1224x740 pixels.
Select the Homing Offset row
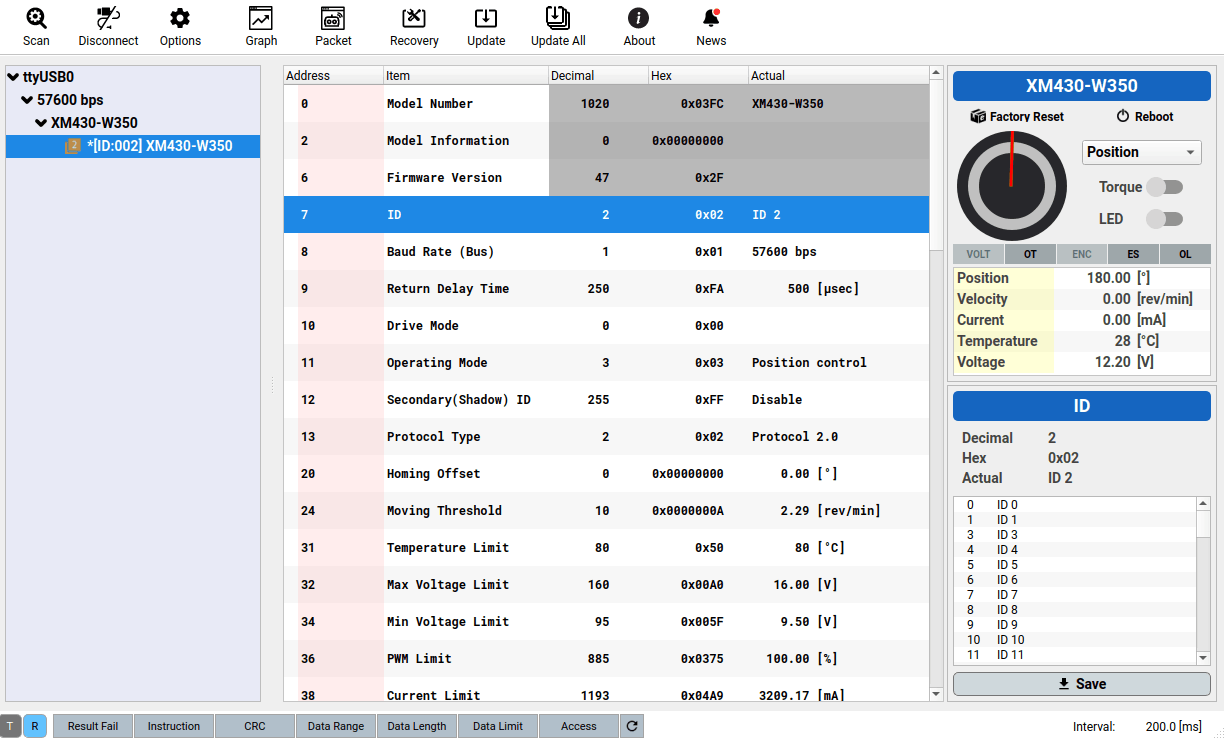(606, 474)
